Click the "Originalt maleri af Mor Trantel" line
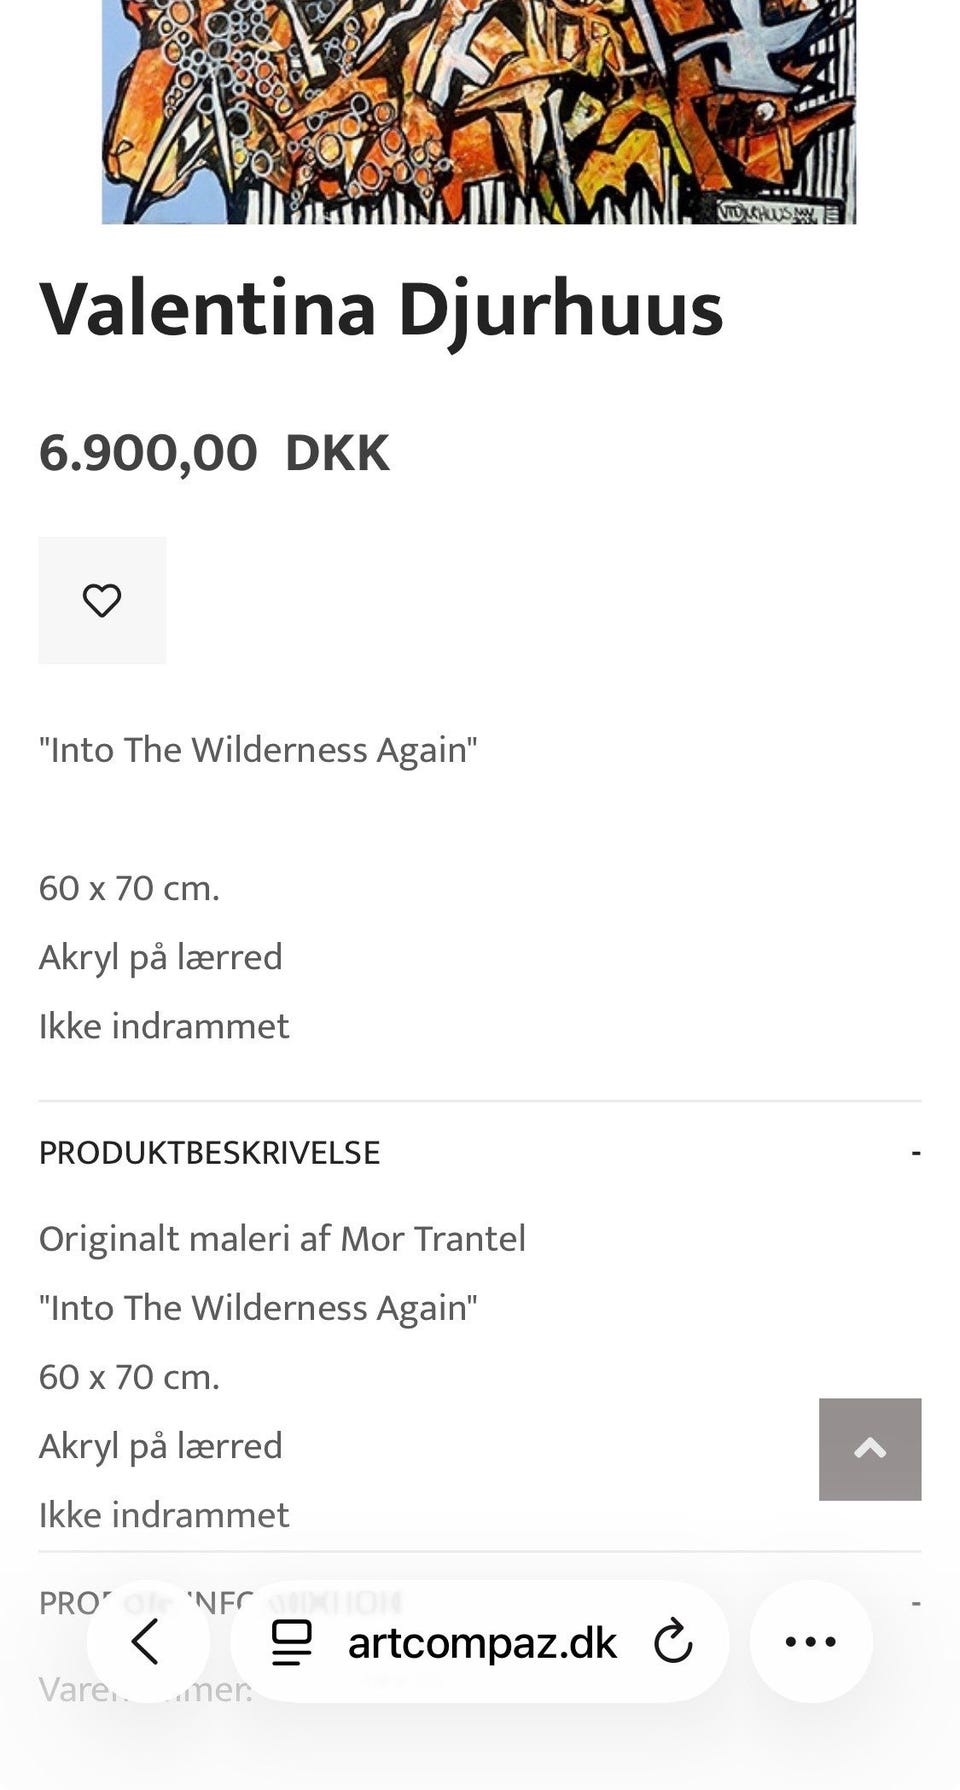 282,1239
